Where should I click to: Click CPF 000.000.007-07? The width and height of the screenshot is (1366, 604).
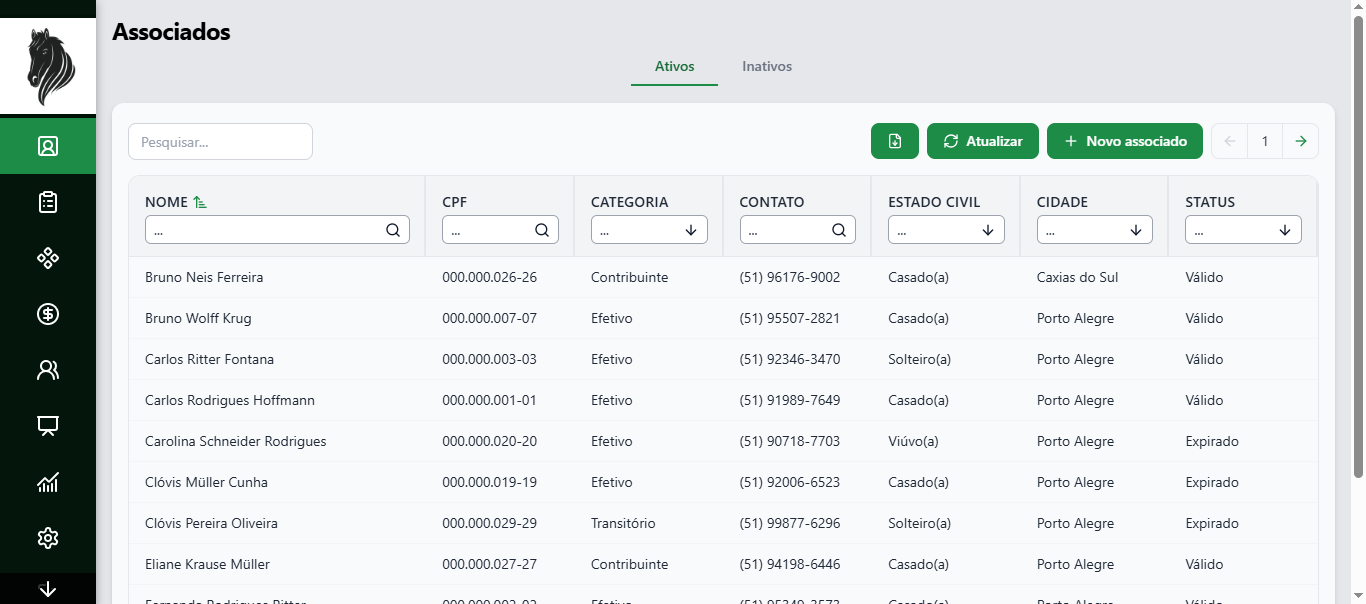[x=490, y=318]
